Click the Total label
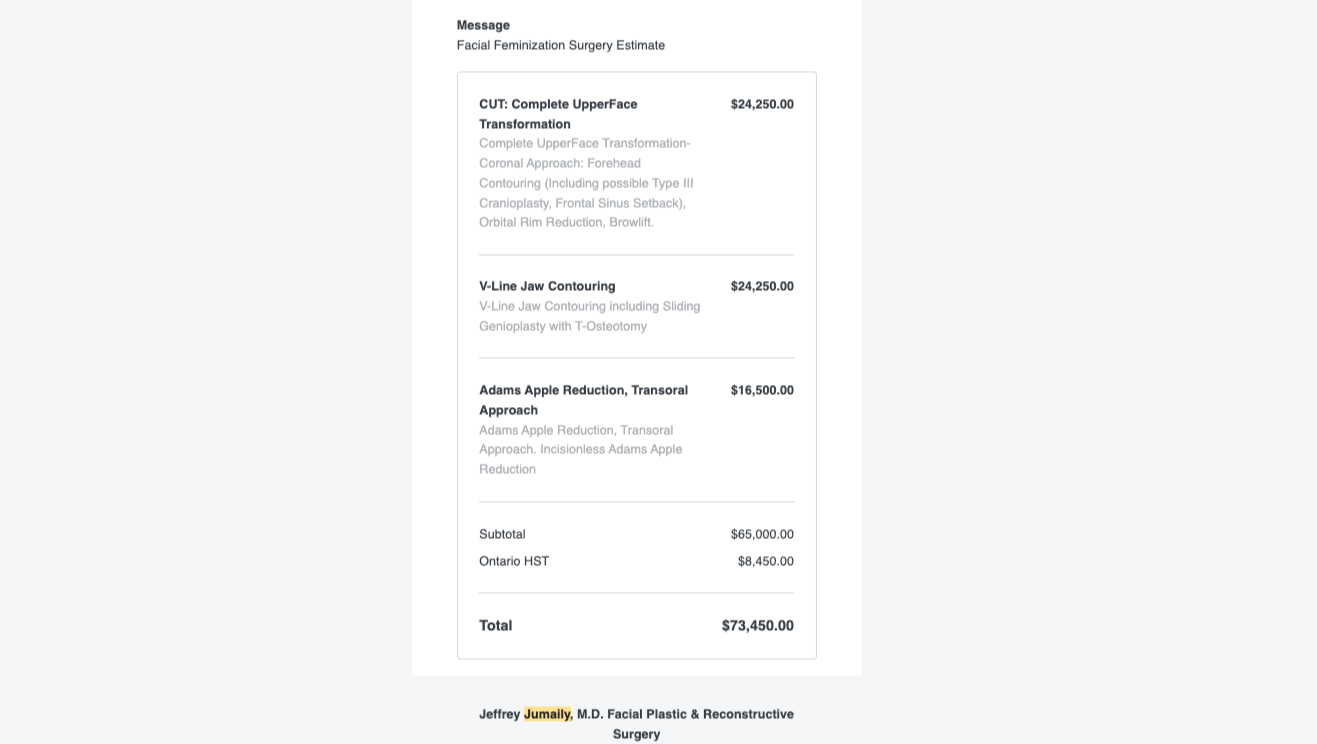 pyautogui.click(x=496, y=625)
